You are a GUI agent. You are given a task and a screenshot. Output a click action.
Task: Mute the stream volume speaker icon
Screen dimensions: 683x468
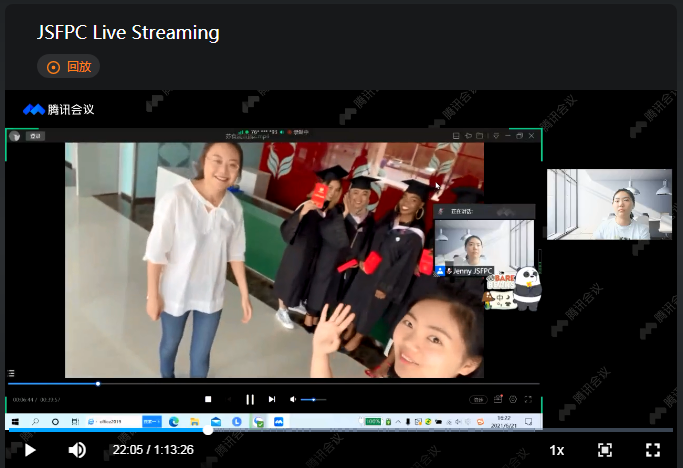[77, 450]
